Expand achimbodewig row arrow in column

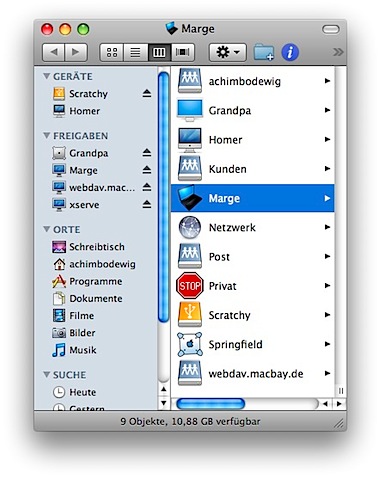coord(327,81)
